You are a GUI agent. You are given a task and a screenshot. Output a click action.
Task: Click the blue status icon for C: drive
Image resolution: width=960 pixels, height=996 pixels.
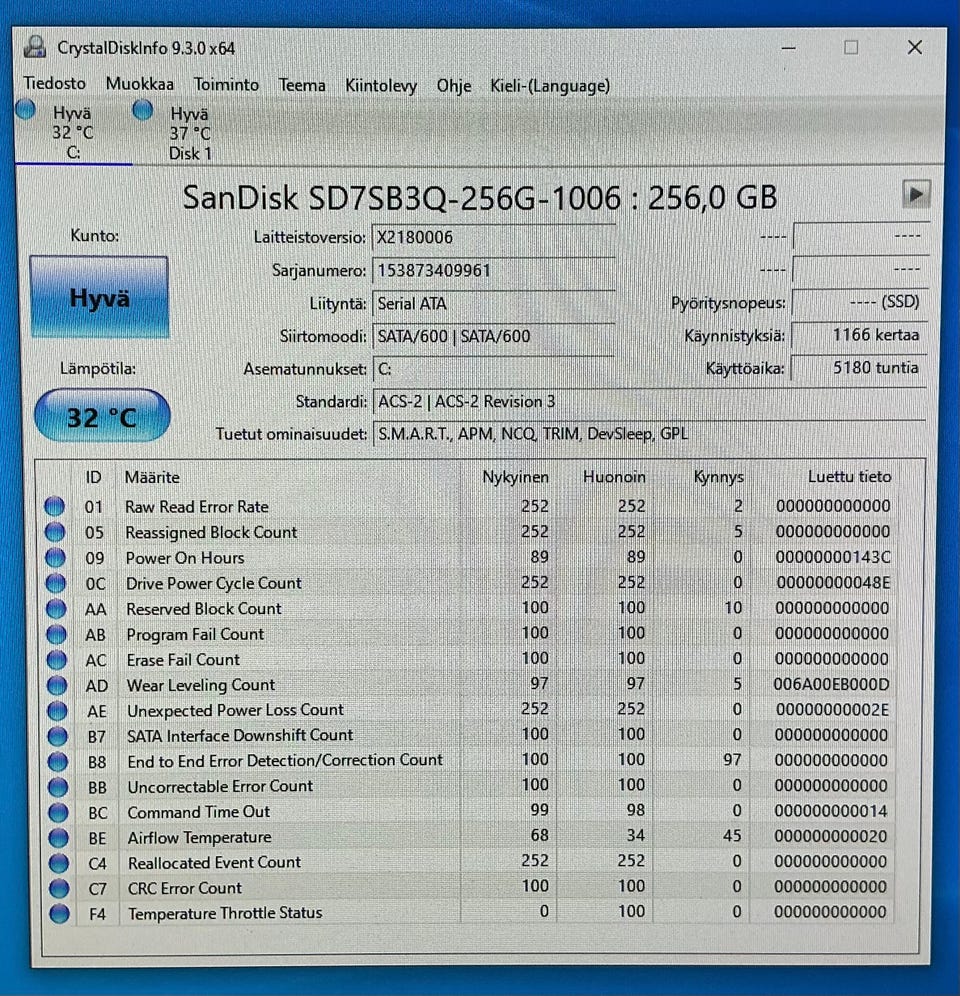pyautogui.click(x=25, y=110)
